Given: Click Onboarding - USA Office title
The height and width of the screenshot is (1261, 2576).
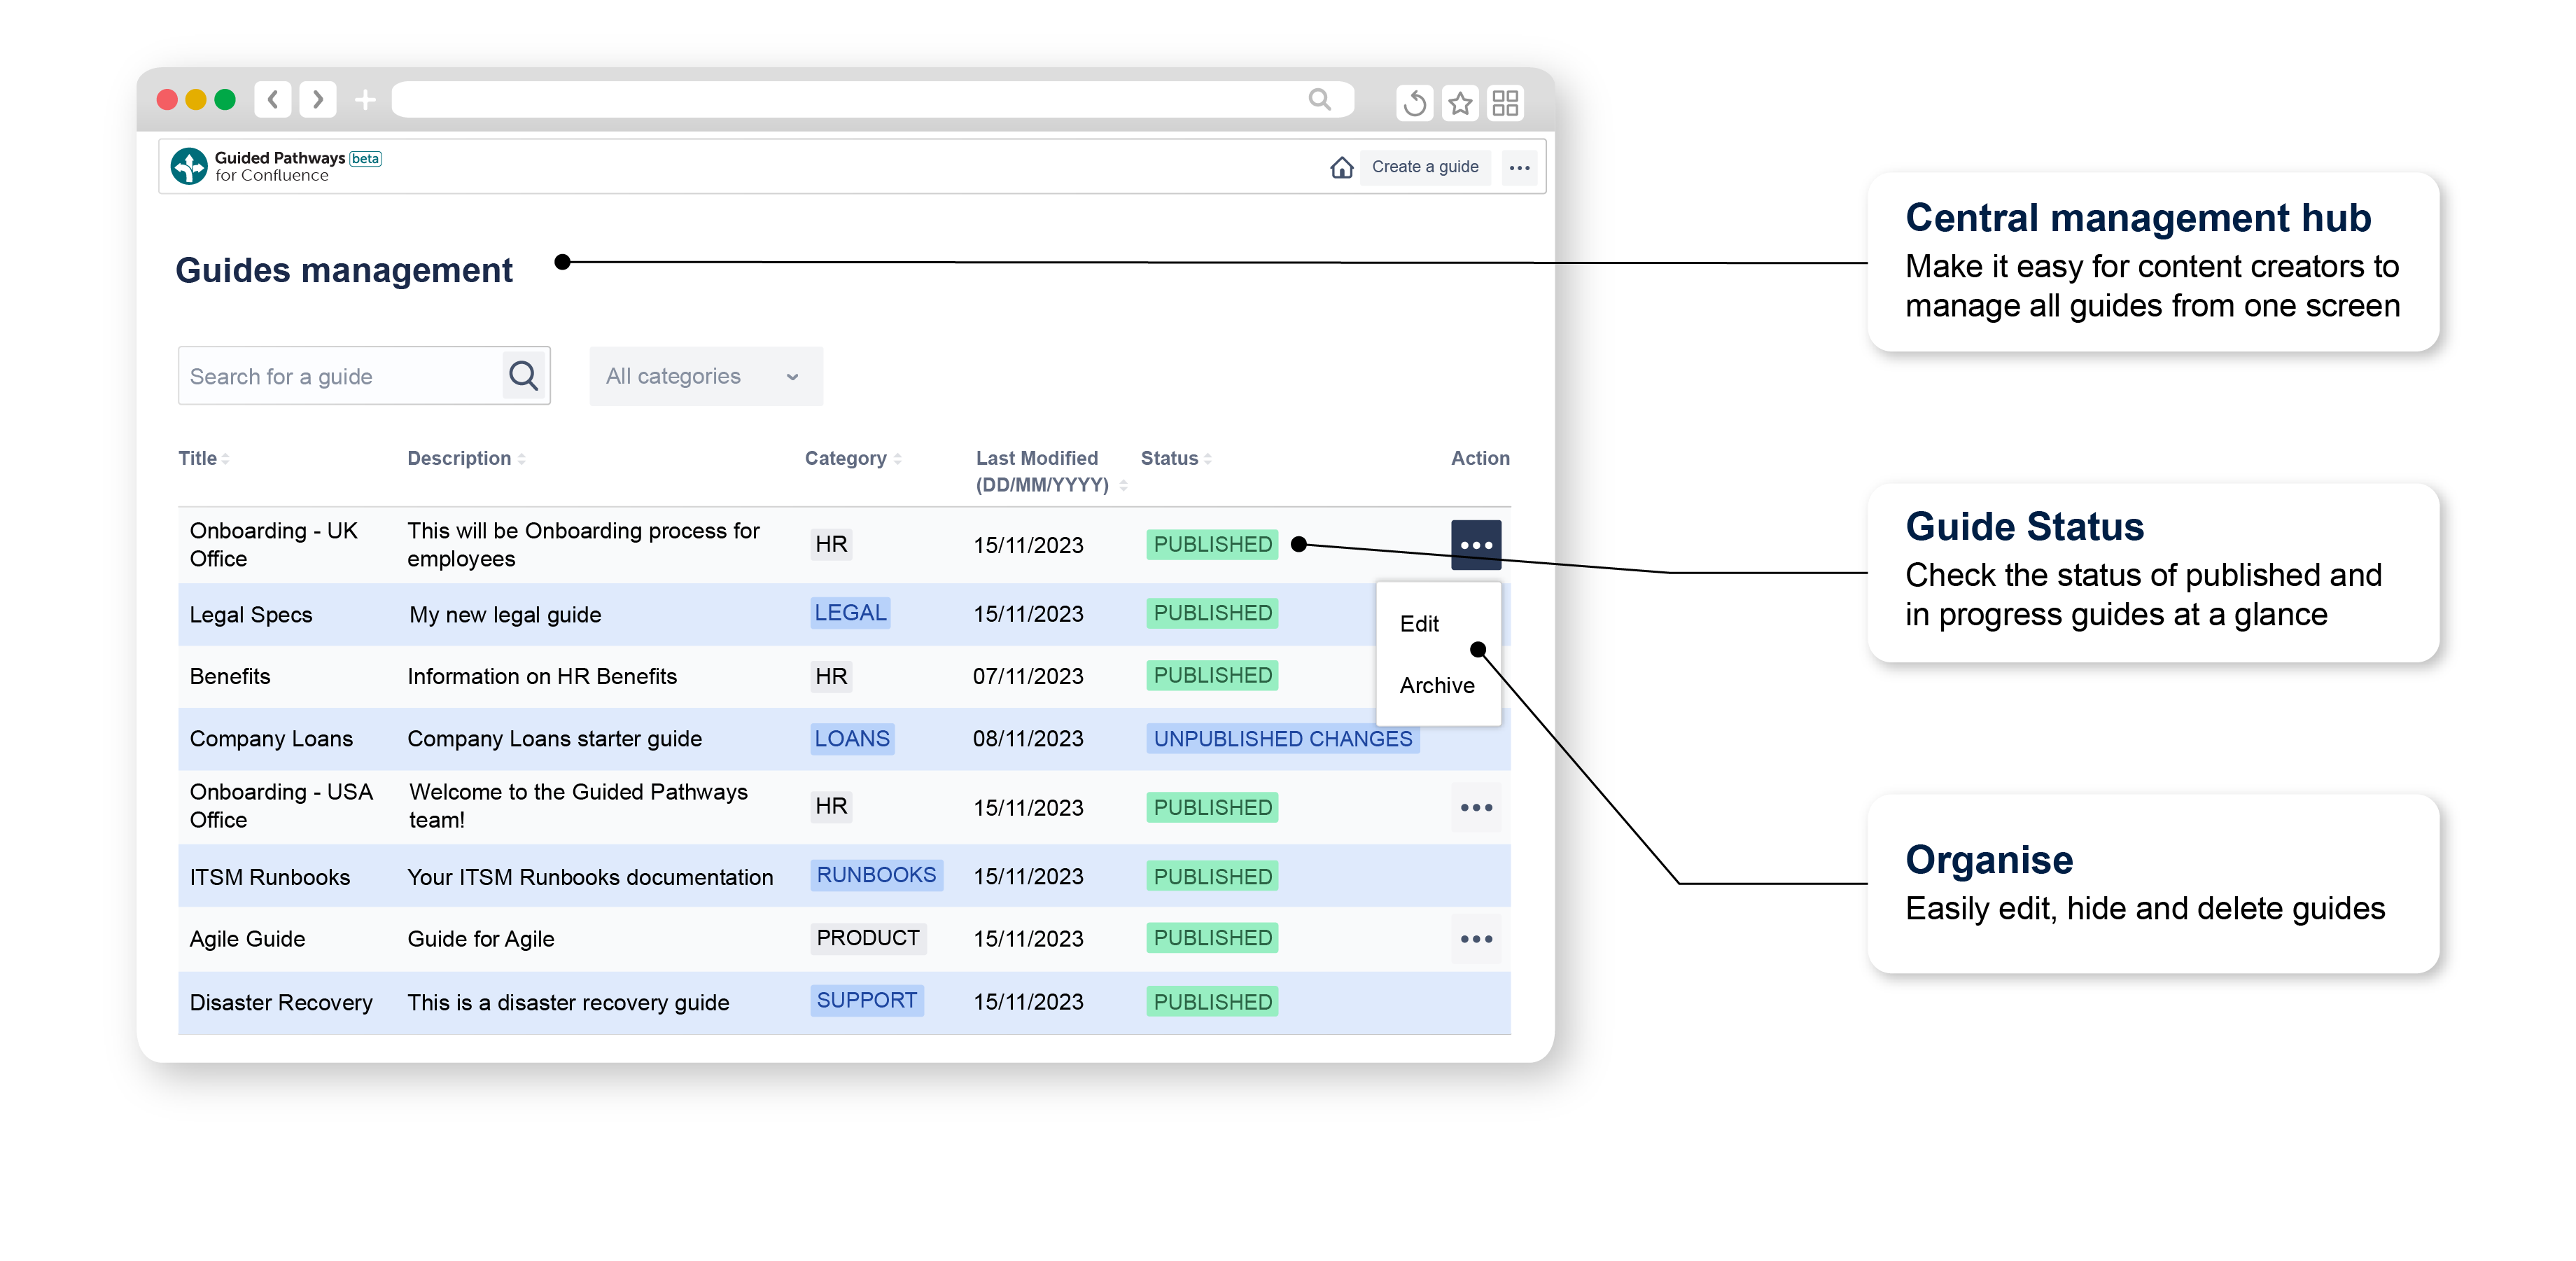Looking at the screenshot, I should click(281, 806).
